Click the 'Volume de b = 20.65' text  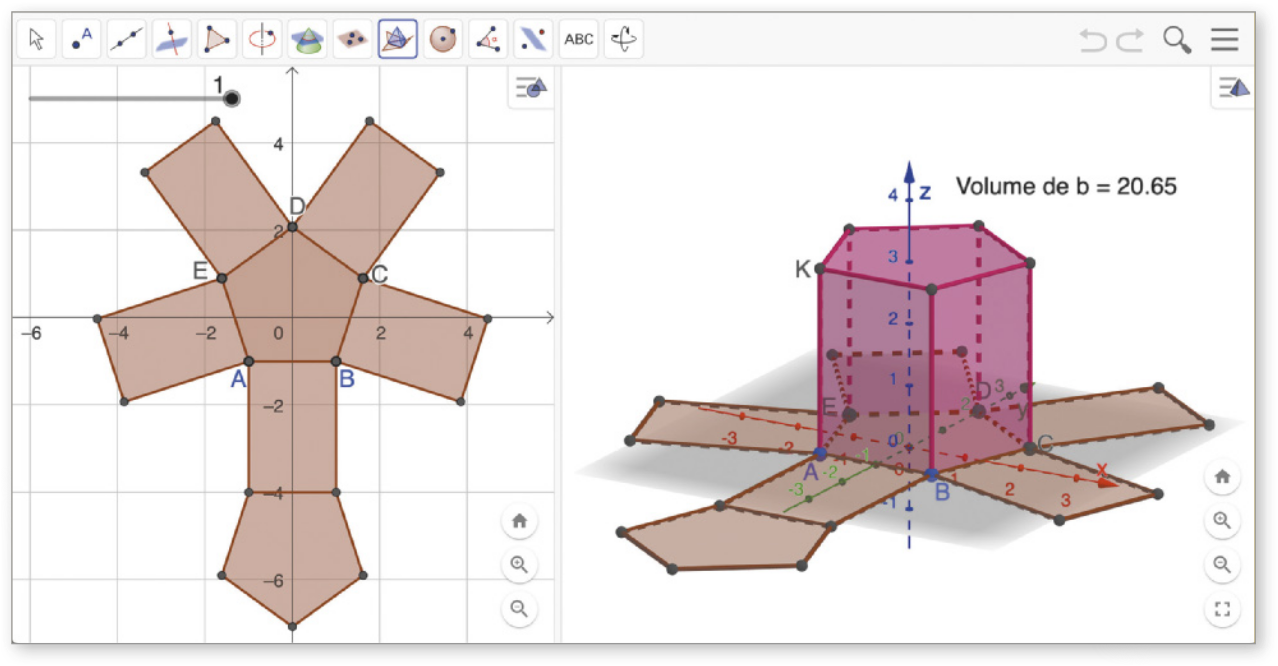click(x=1066, y=186)
